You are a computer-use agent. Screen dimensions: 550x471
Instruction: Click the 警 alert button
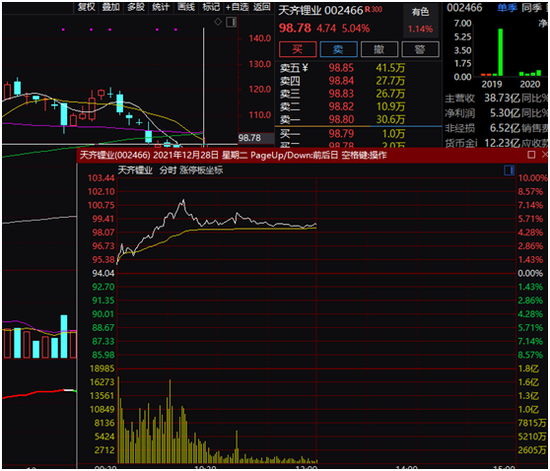point(420,49)
